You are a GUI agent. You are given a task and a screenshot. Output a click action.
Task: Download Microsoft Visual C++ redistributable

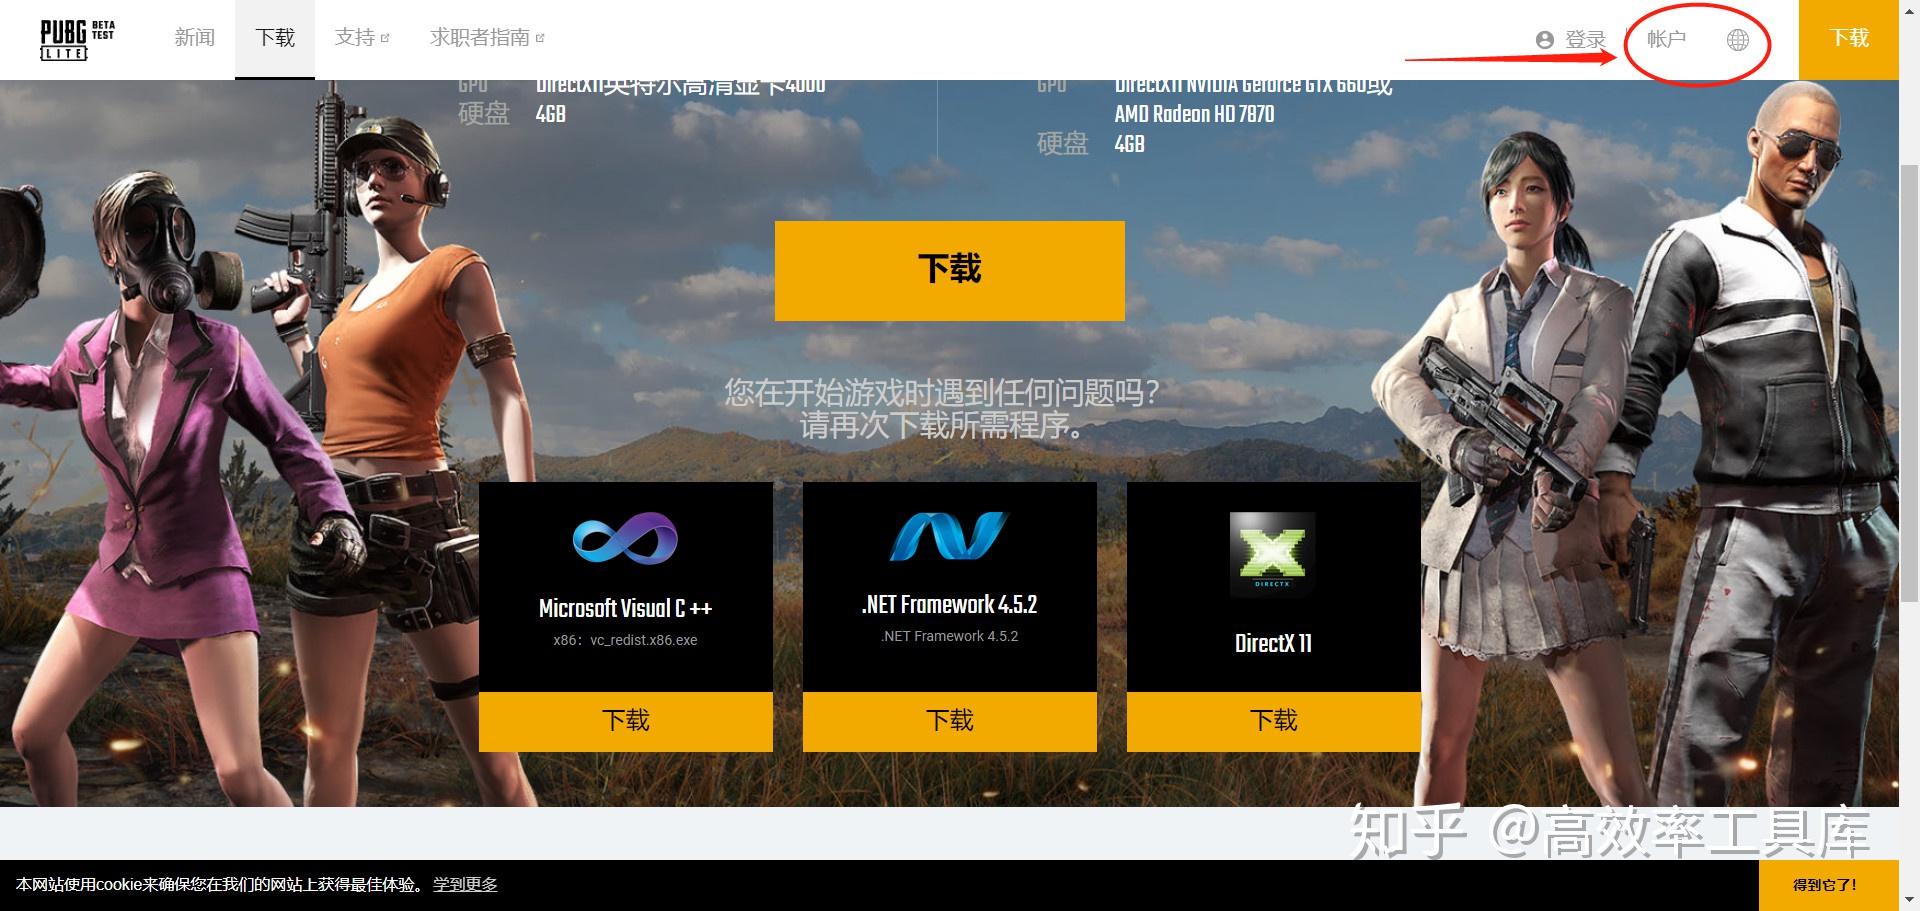pos(625,721)
